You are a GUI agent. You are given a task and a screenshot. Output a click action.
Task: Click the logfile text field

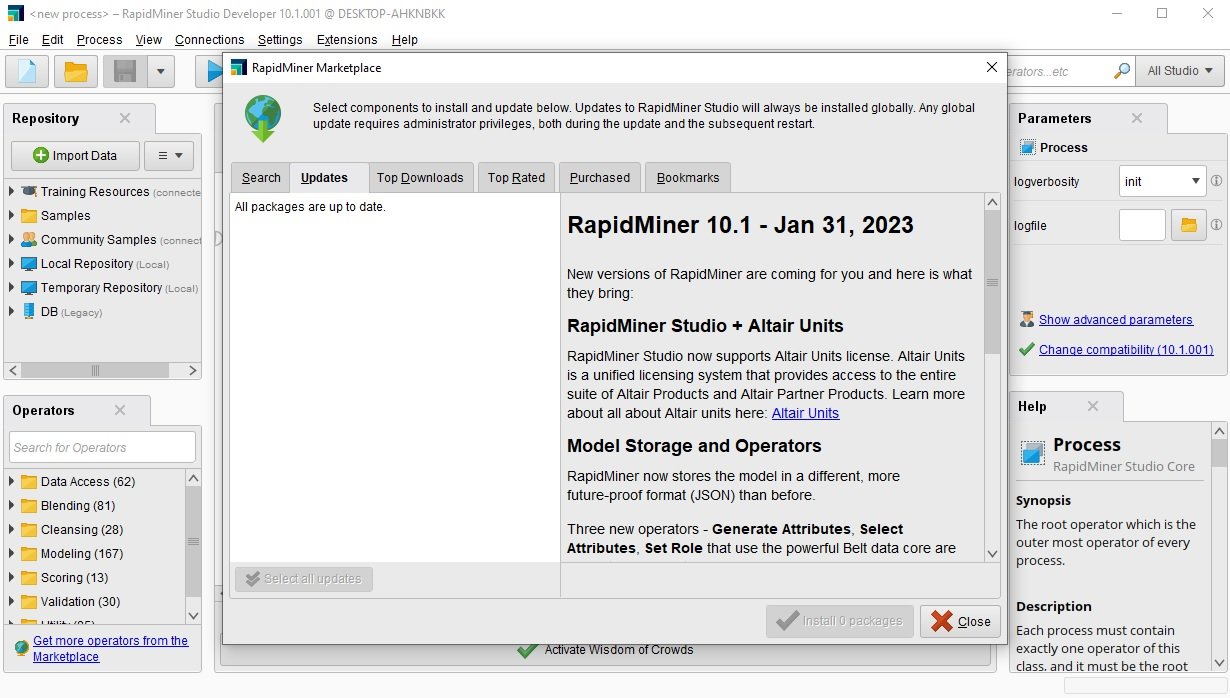[x=1142, y=225]
